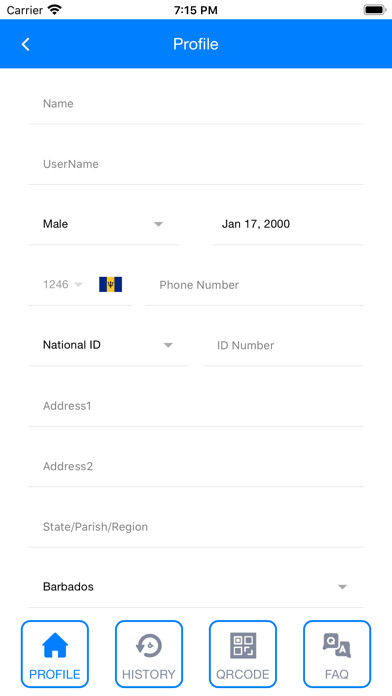
Task: Tap the Phone Number field
Action: click(254, 285)
